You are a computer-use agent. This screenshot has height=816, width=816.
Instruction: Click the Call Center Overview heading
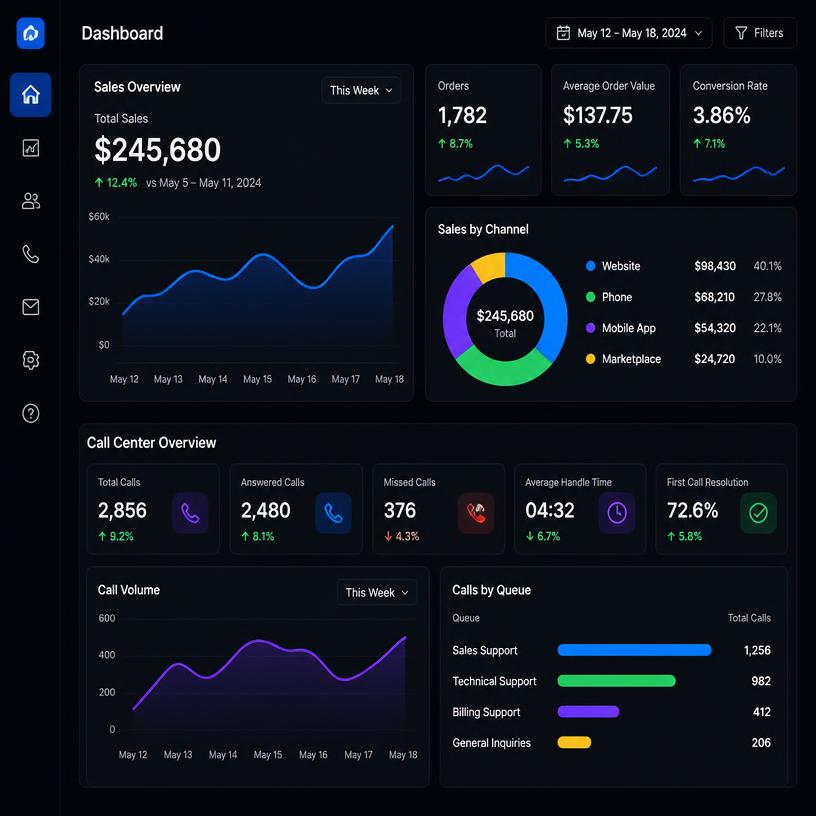[x=151, y=442]
